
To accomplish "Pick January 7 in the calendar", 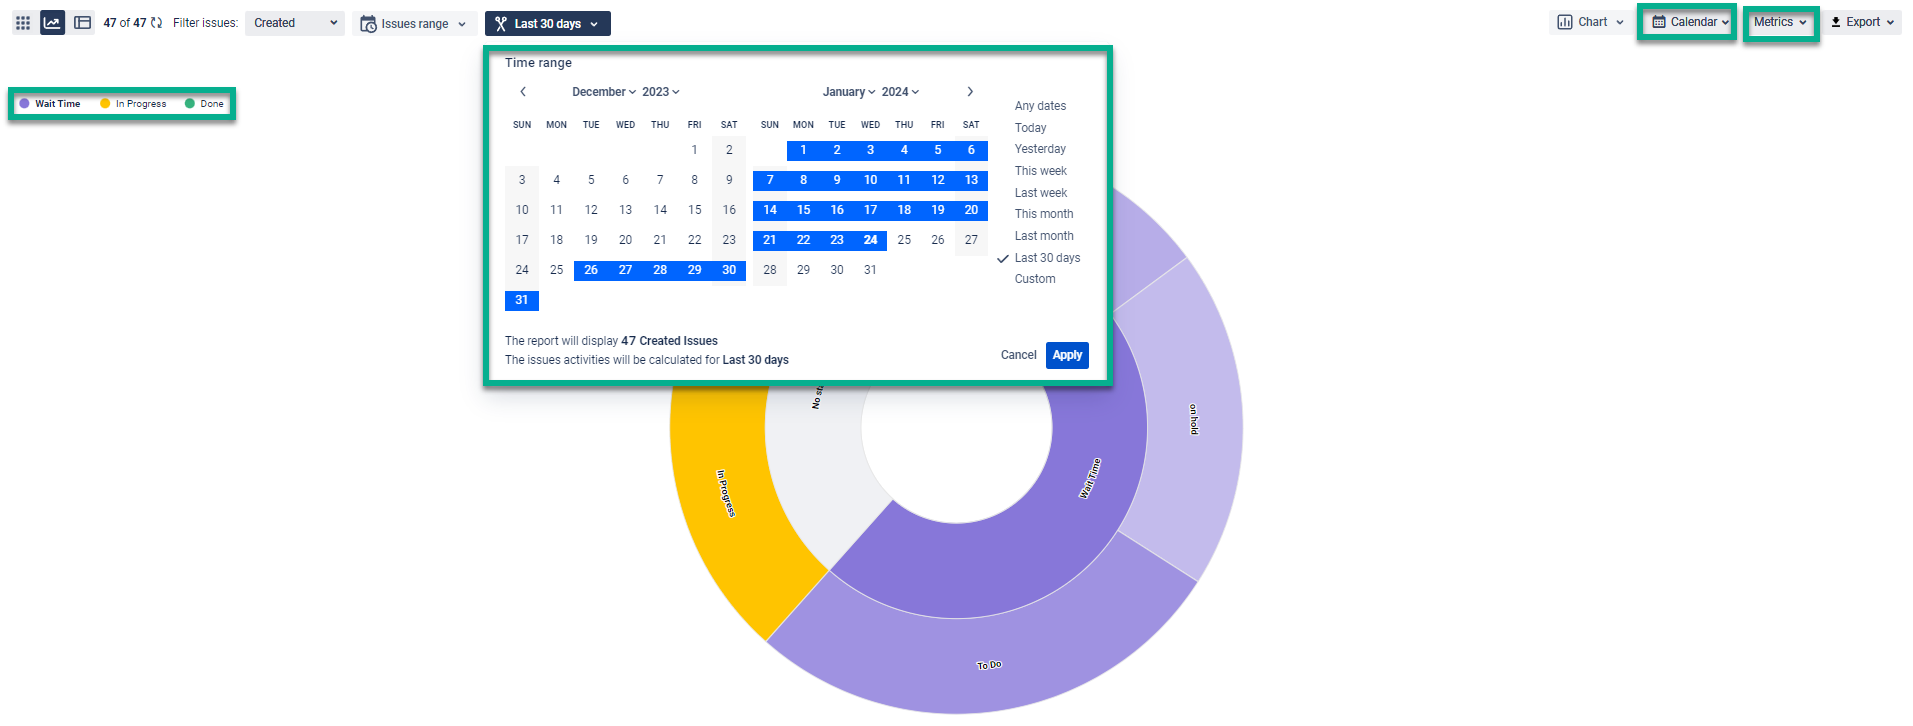I will point(770,180).
